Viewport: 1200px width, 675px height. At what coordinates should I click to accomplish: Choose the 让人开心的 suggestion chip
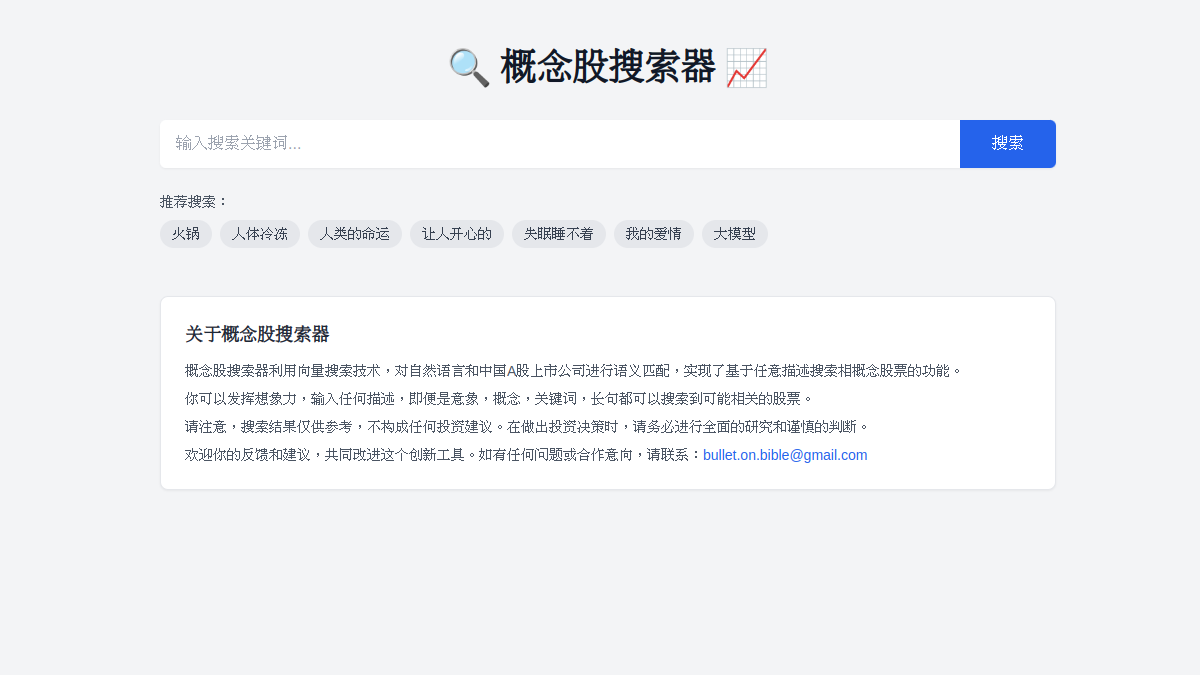coord(457,234)
